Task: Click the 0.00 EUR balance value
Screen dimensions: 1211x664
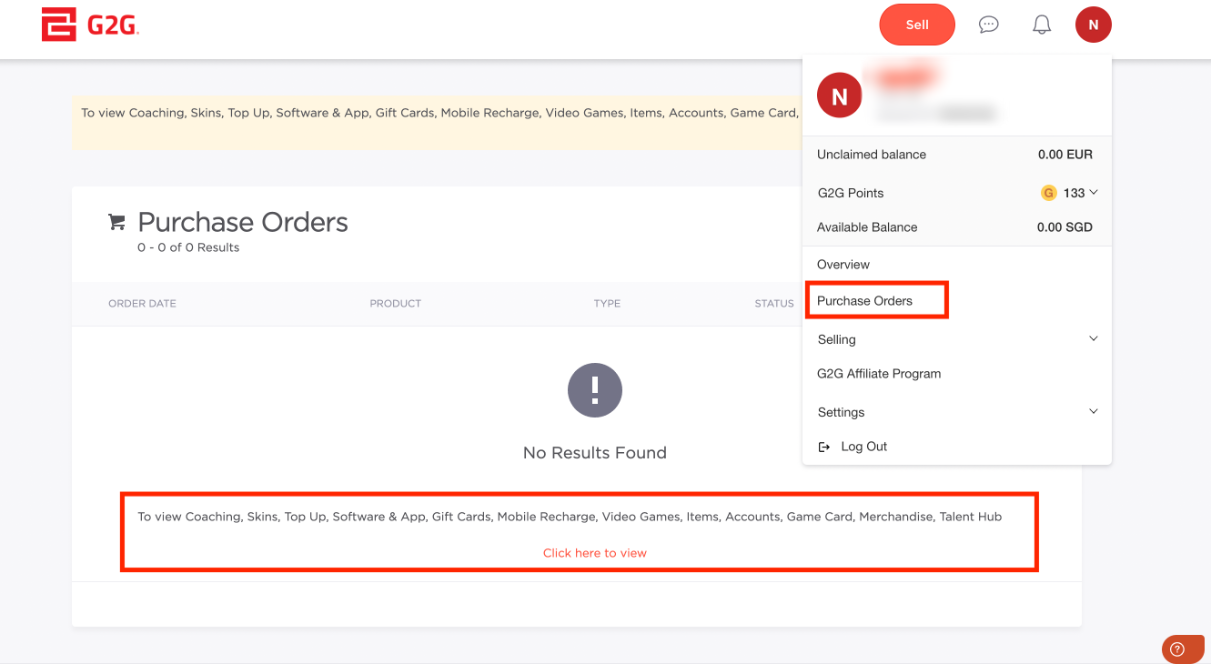Action: [x=1065, y=155]
